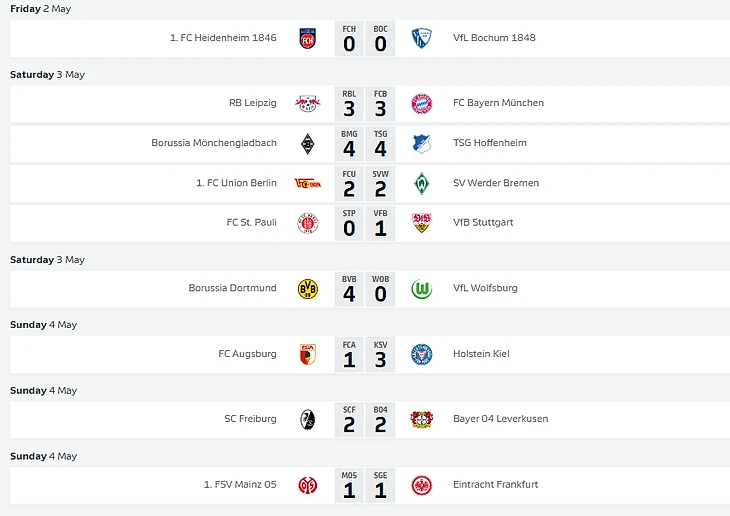Click the SV Werder Bremen crest
The width and height of the screenshot is (730, 516).
pos(421,183)
